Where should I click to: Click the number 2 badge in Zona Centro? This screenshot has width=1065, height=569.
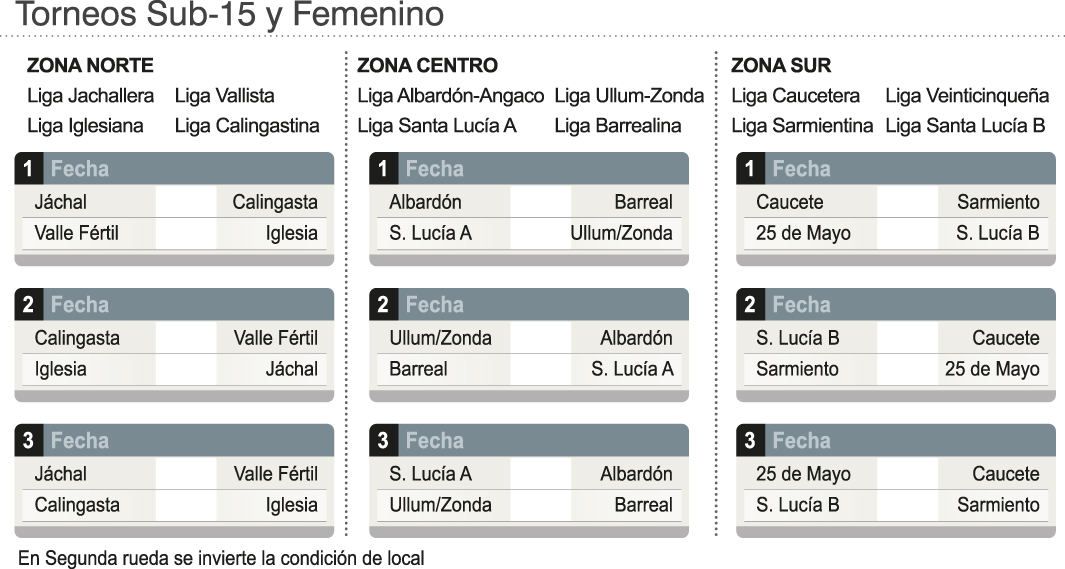tap(383, 305)
